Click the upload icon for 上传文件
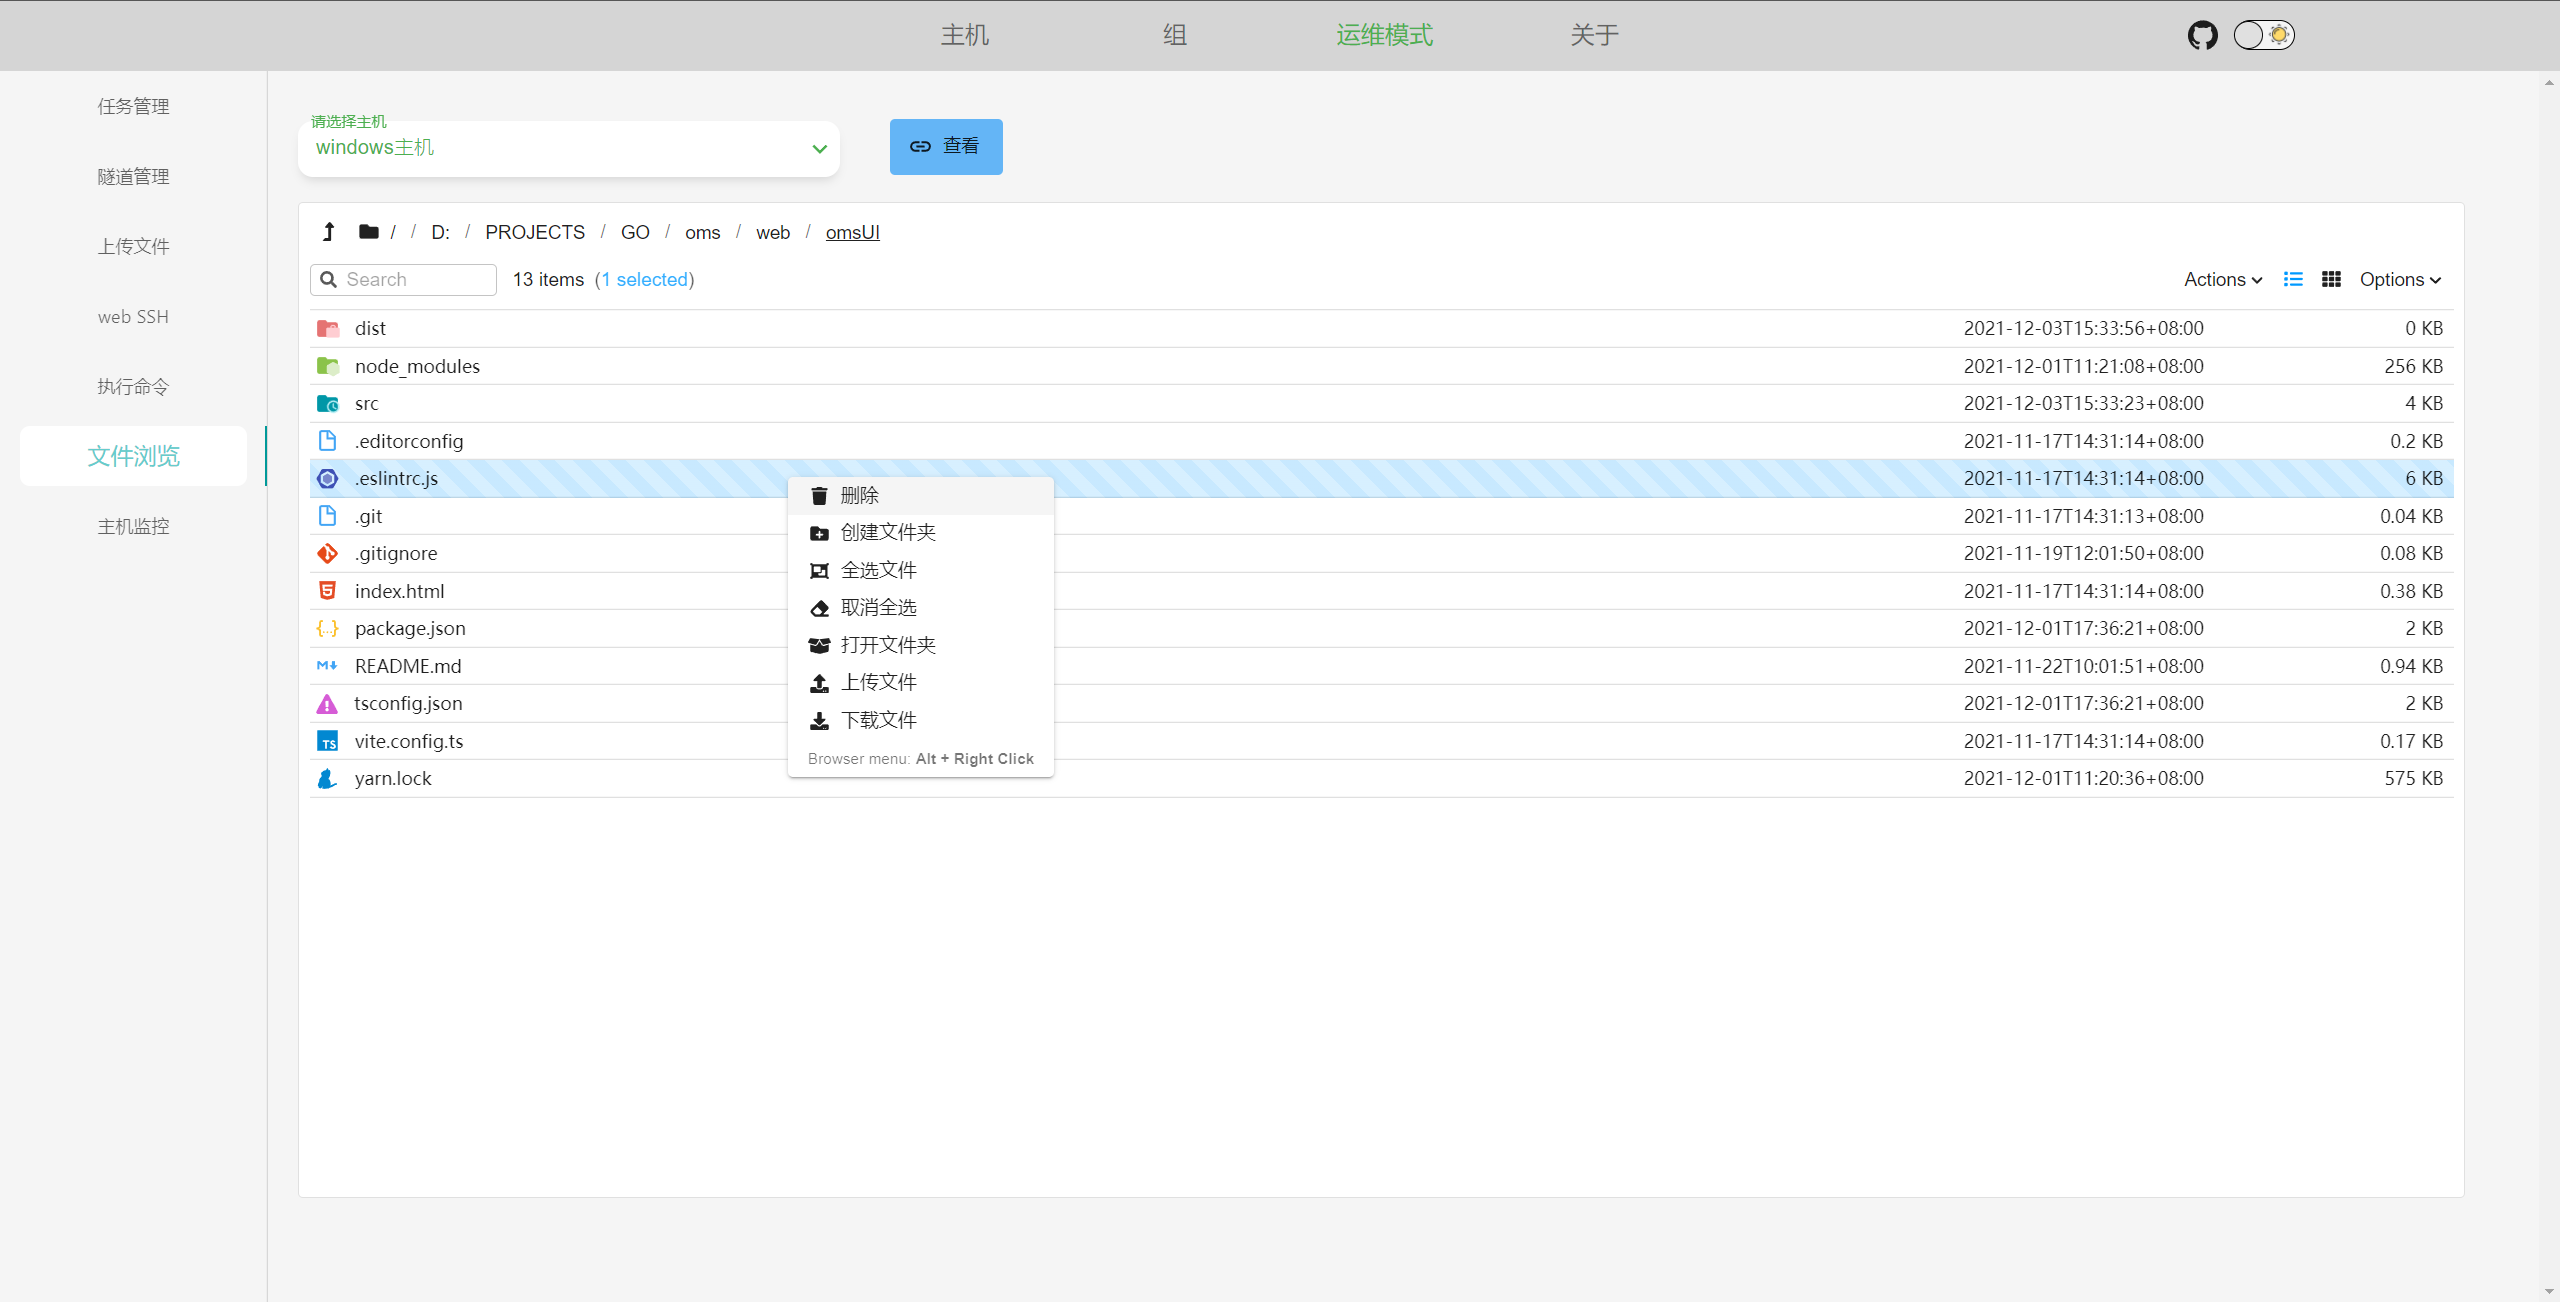Viewport: 2560px width, 1302px height. coord(819,683)
